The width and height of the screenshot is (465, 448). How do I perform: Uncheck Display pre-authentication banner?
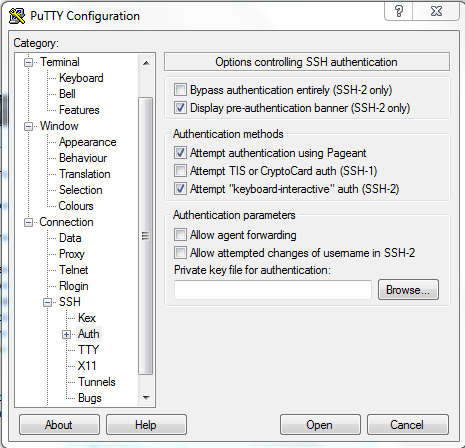tap(180, 108)
